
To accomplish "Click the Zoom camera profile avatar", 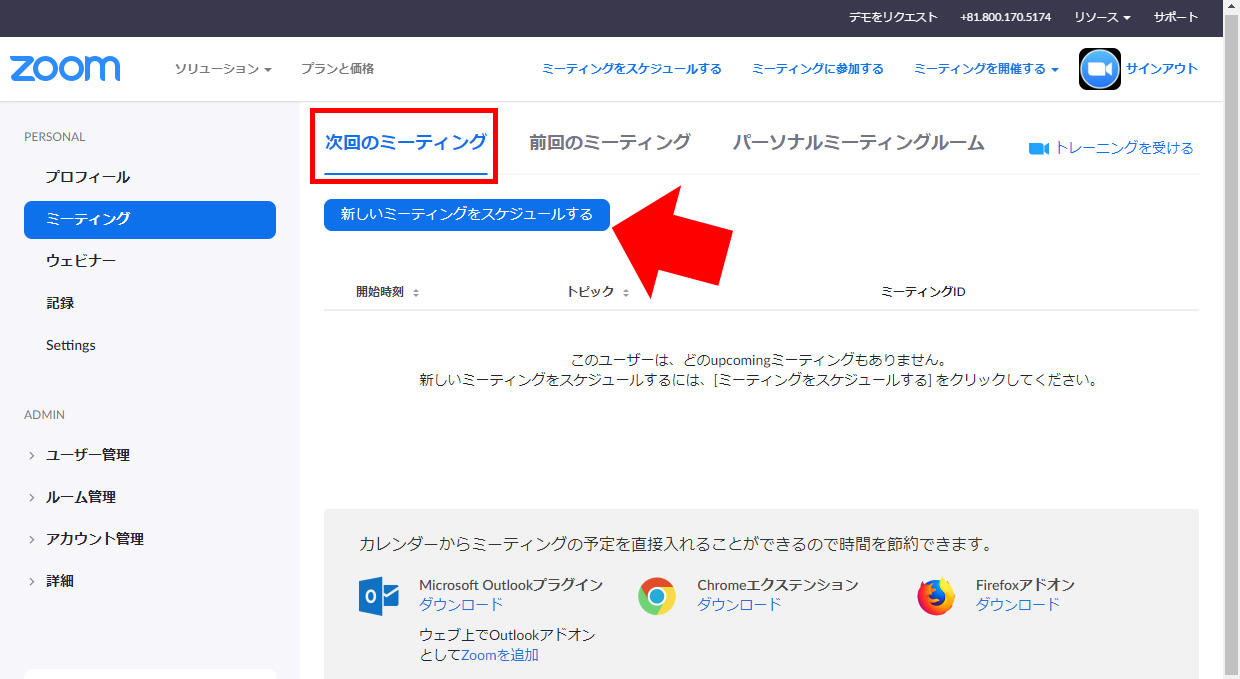I will [1099, 69].
